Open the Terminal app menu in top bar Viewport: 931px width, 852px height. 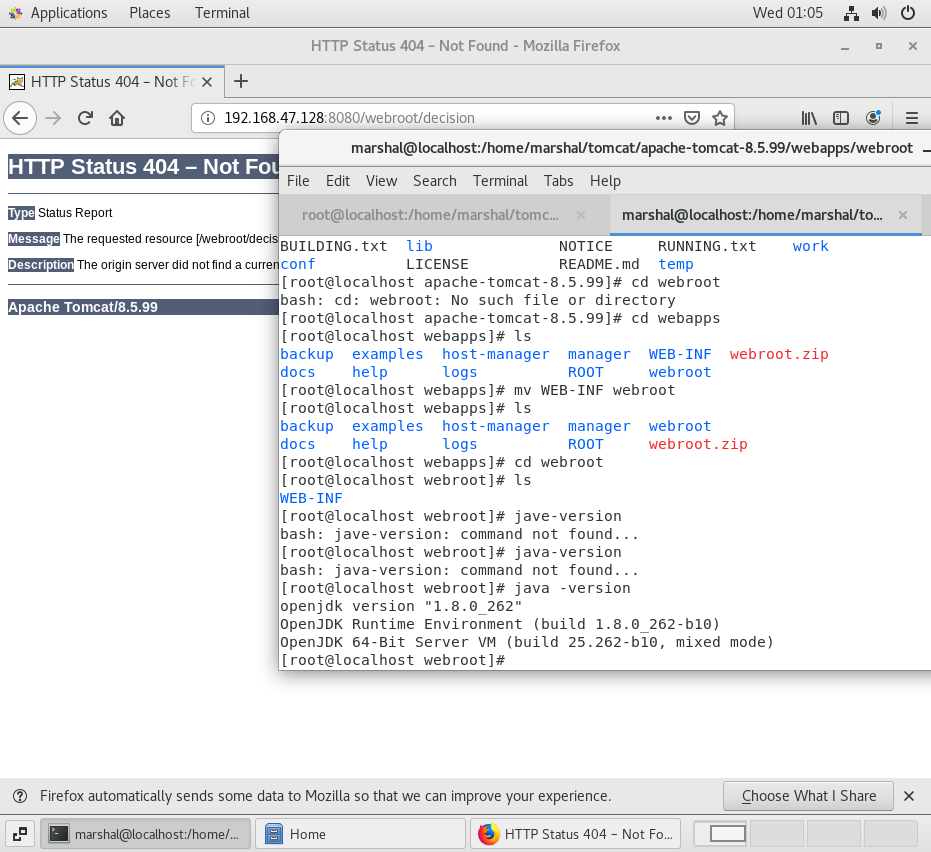point(222,13)
